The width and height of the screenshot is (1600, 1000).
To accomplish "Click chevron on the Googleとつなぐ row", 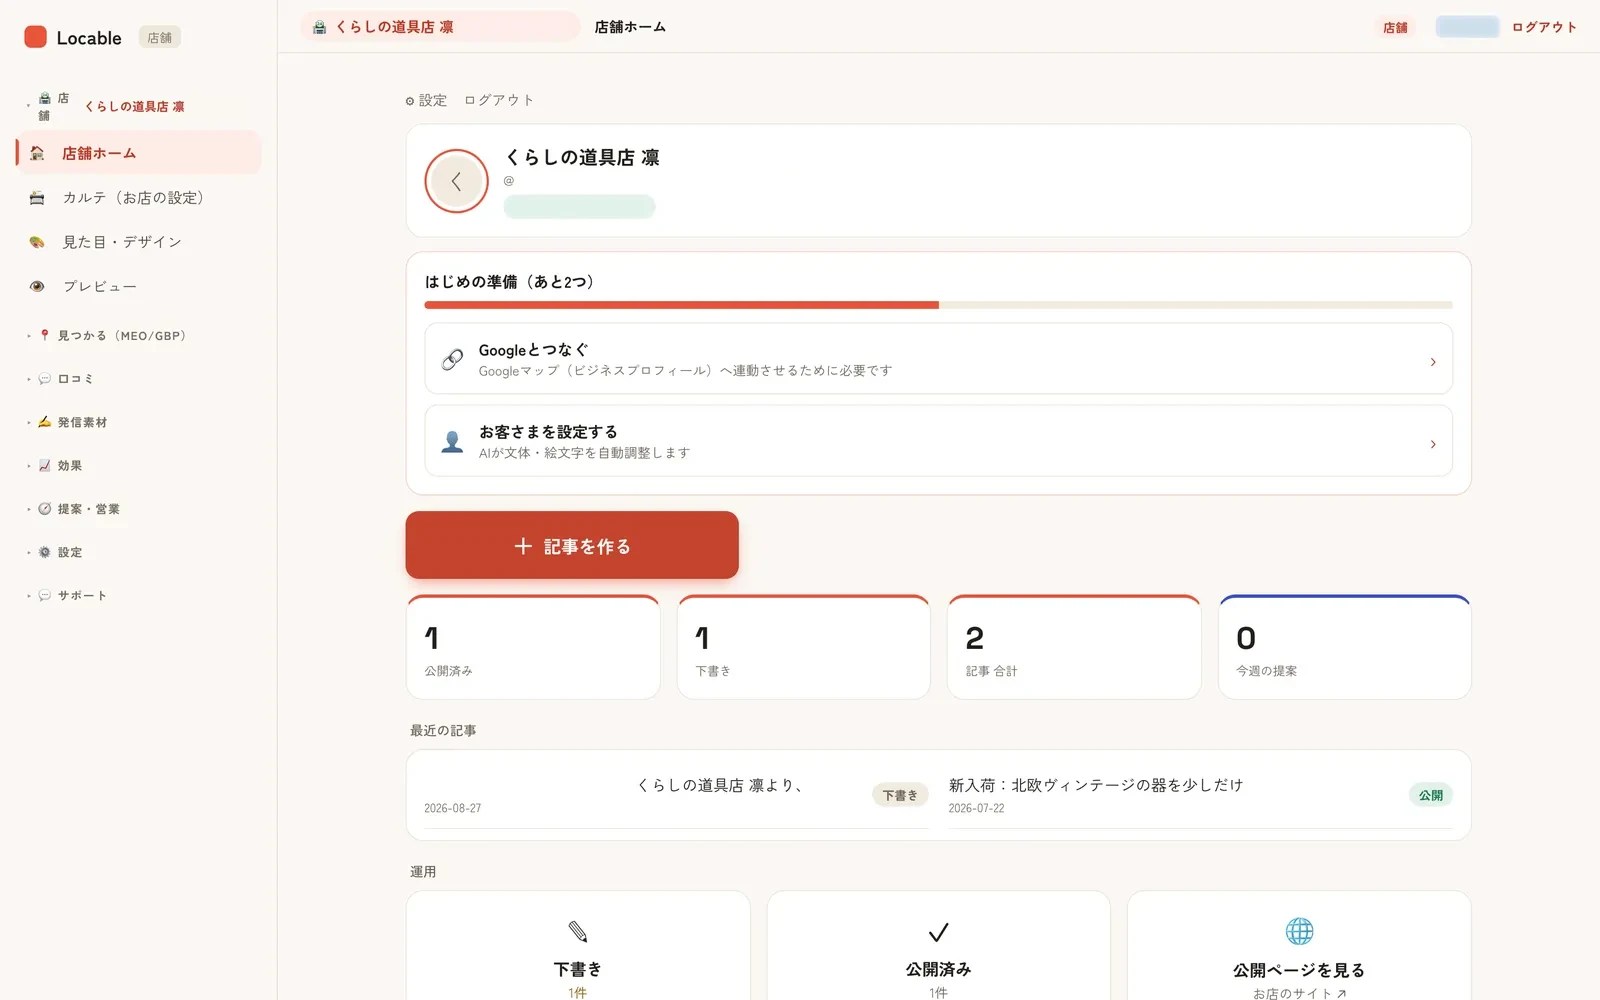I will pos(1433,362).
